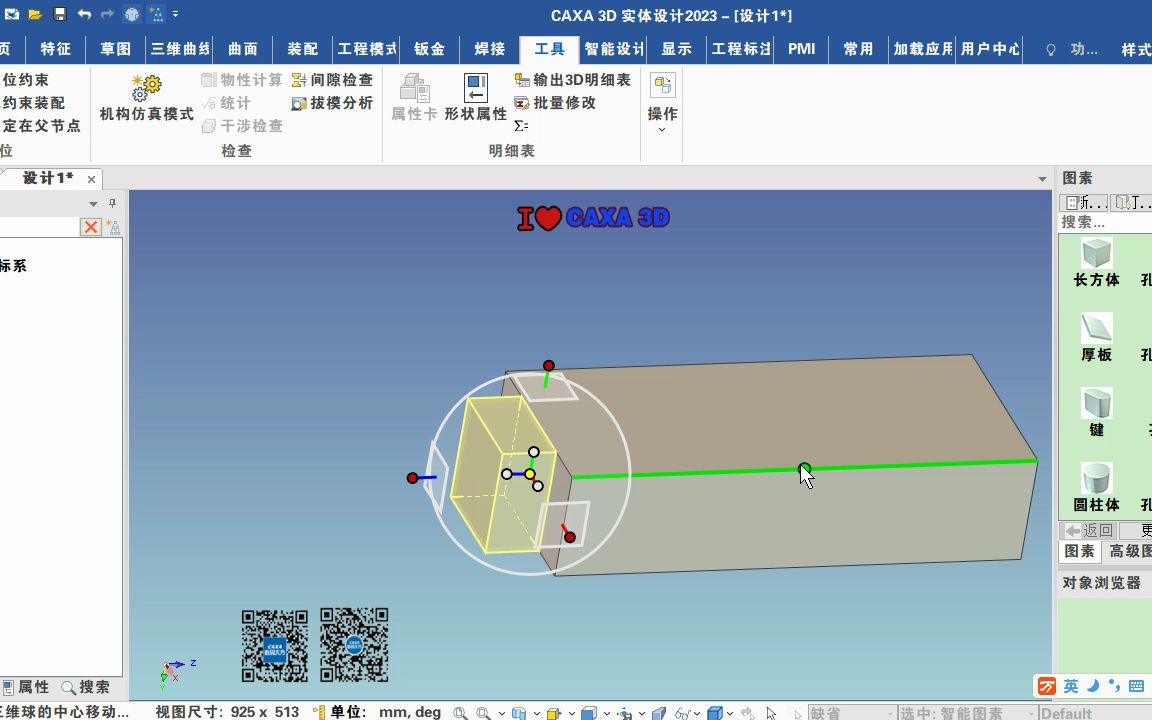Click a zoom magnifier icon on the status bar
This screenshot has height=720, width=1152.
click(460, 712)
